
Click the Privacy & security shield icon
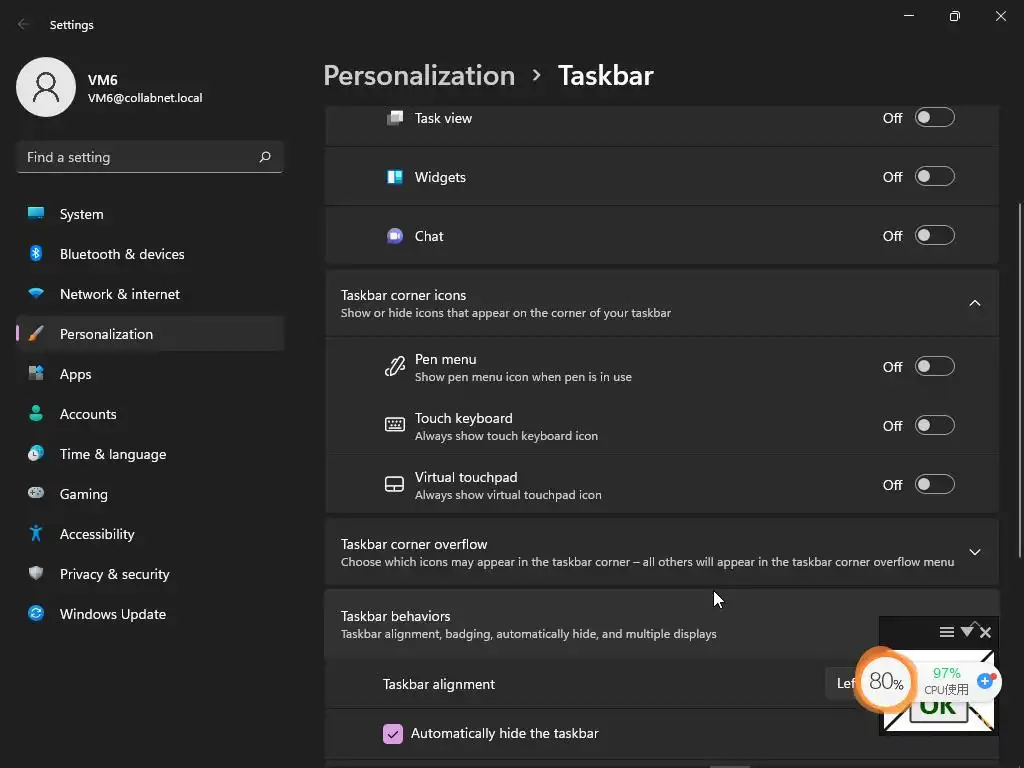[x=36, y=574]
